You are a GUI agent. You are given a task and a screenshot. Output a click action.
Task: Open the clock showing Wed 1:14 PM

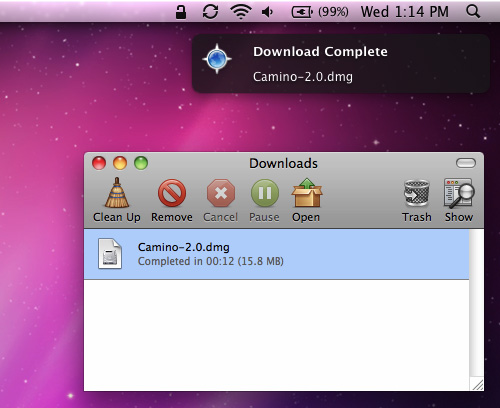pos(405,12)
